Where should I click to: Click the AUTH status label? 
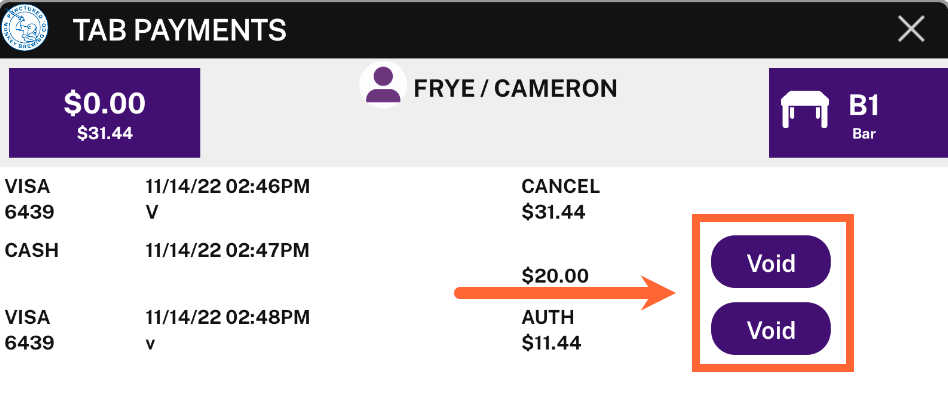[x=548, y=317]
